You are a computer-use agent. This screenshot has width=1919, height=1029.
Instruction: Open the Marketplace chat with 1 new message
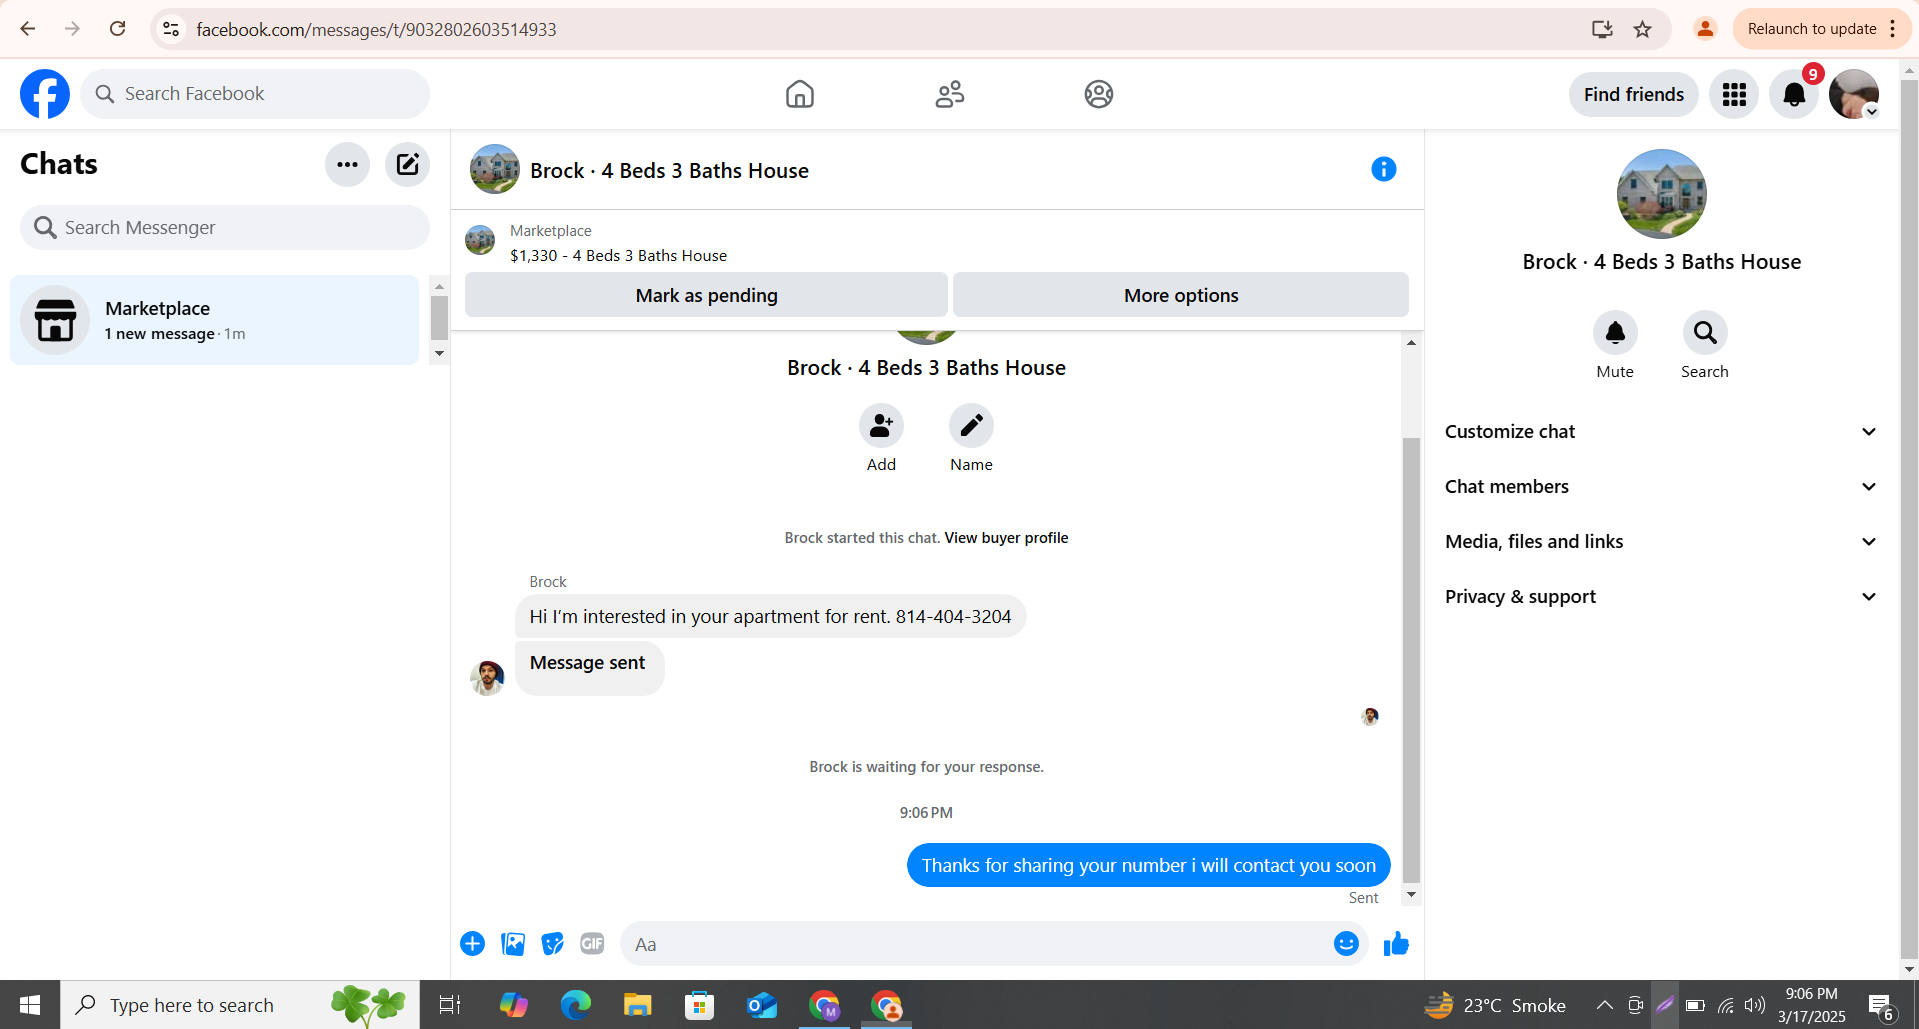pyautogui.click(x=214, y=320)
